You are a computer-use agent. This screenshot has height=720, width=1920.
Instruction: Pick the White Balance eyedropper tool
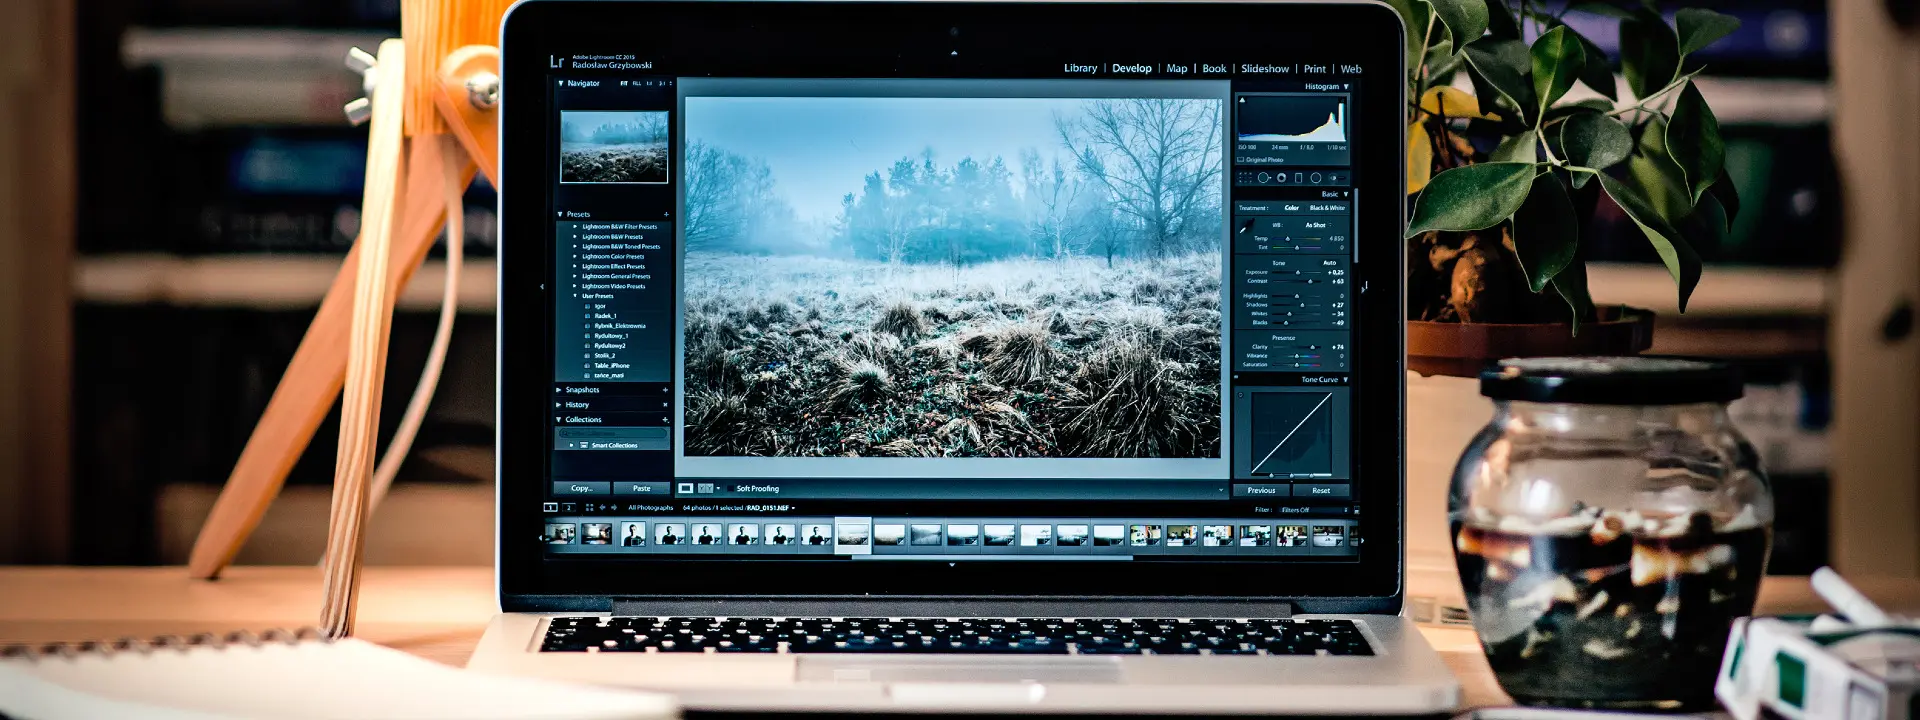(x=1246, y=228)
